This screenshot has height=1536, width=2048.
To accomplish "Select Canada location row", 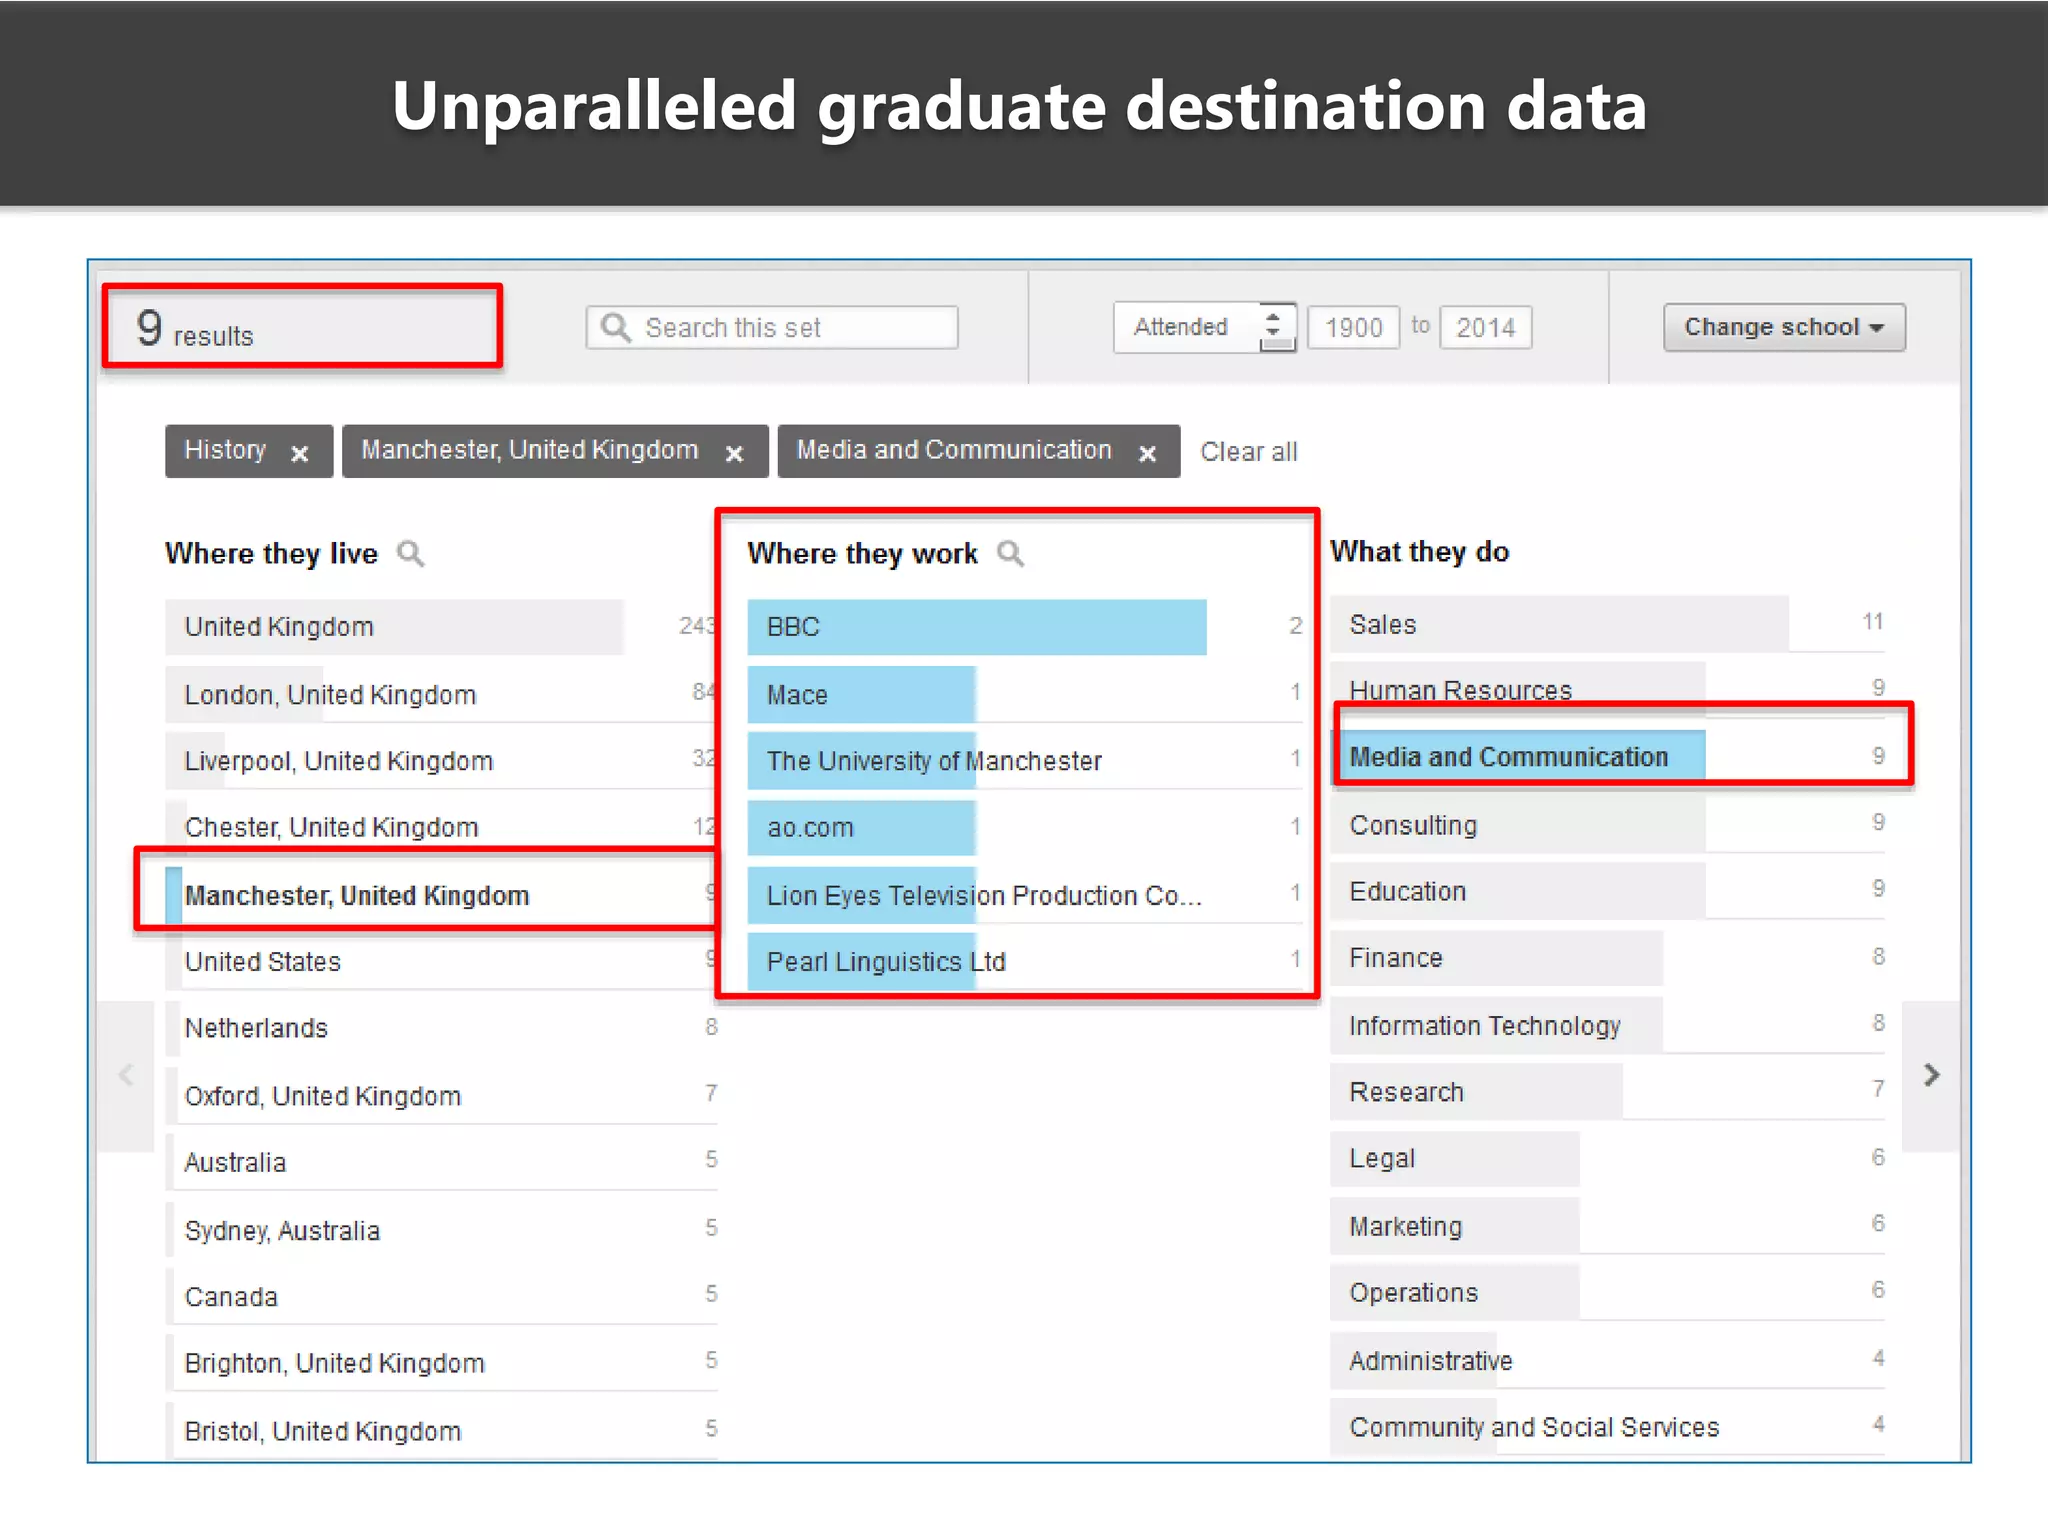I will pyautogui.click(x=441, y=1297).
